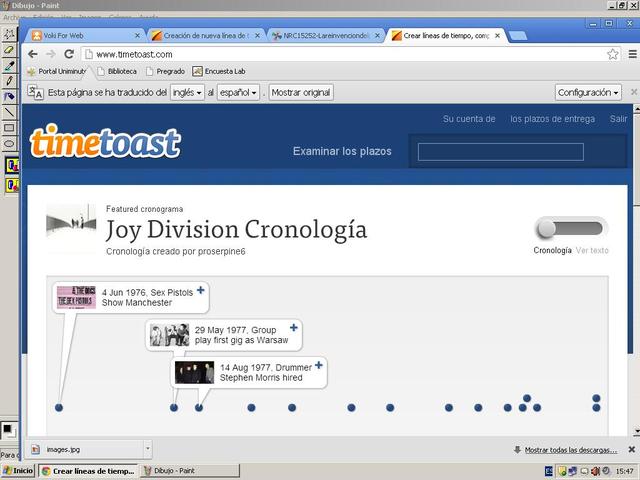Expand the Sex Pistols Show event plus icon
Screen dimensions: 640x480
pyautogui.click(x=200, y=290)
